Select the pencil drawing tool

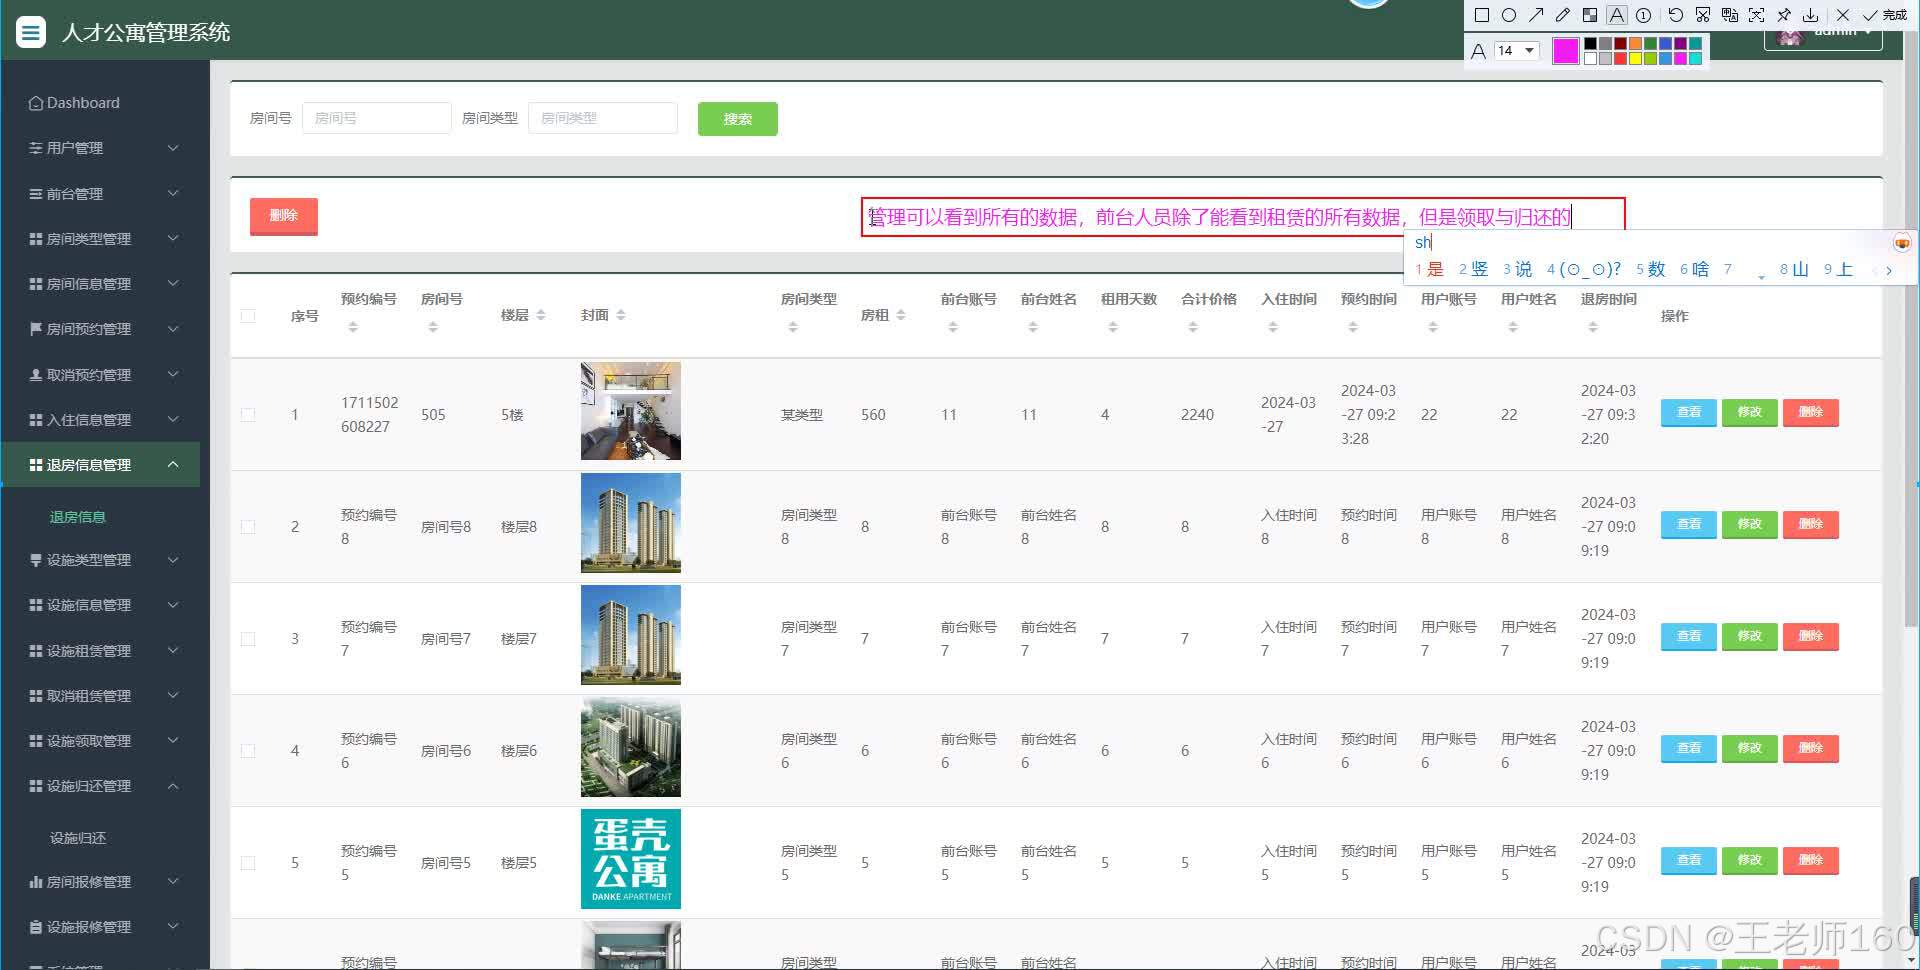pyautogui.click(x=1563, y=15)
